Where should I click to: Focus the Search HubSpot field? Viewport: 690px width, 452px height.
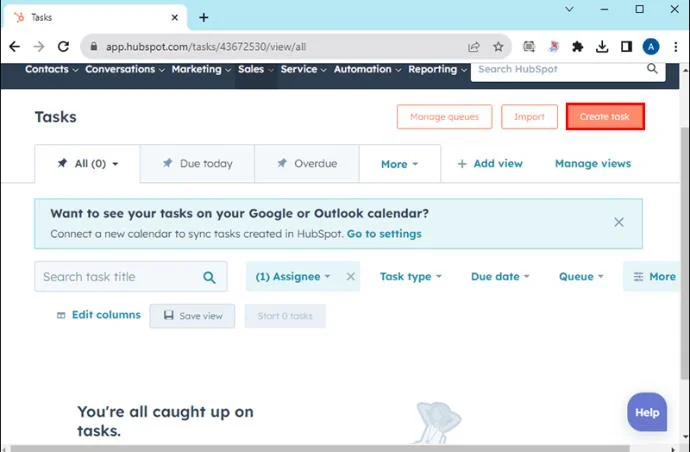tap(568, 70)
